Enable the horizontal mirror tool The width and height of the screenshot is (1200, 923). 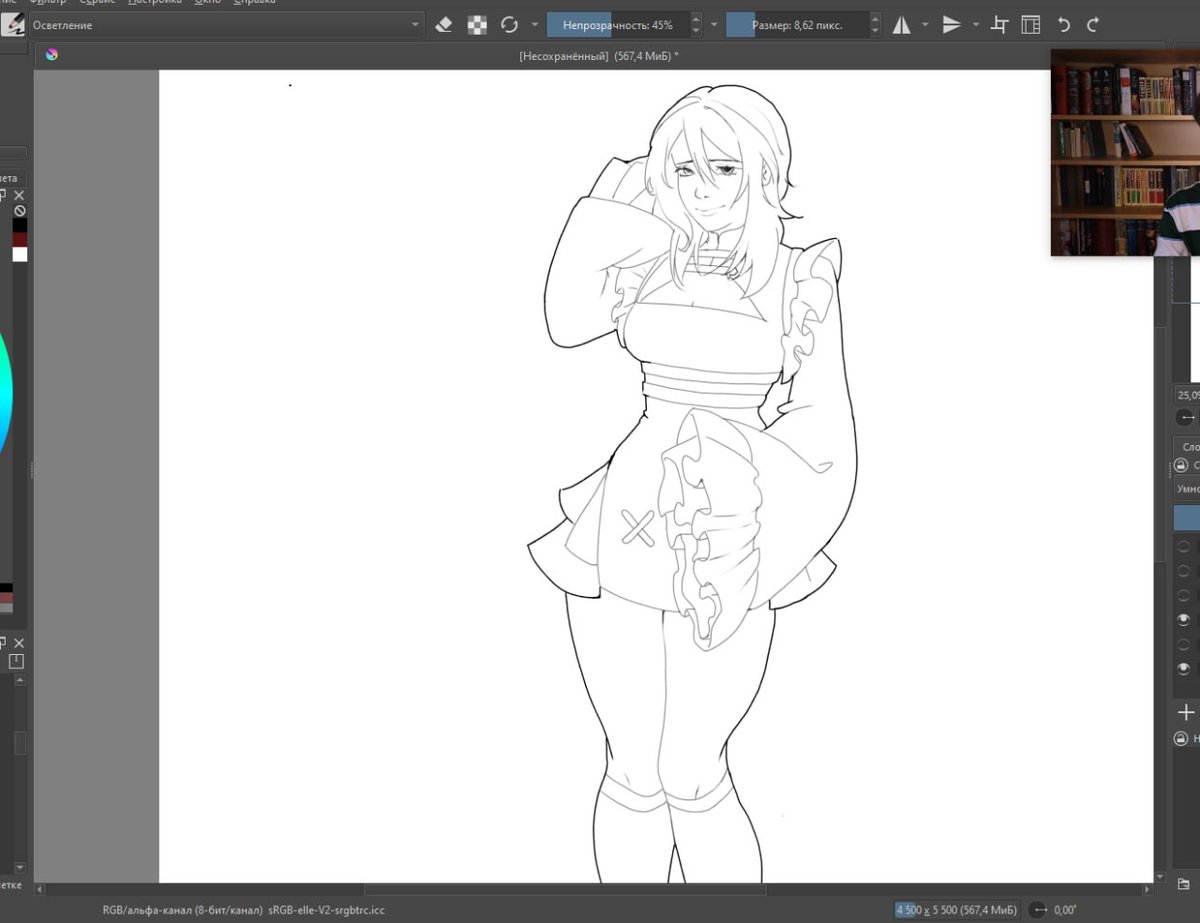(x=901, y=24)
